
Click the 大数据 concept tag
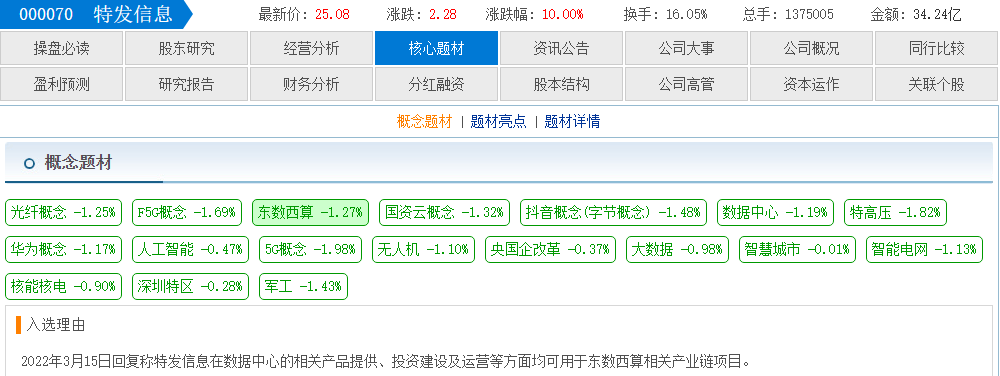(x=678, y=249)
